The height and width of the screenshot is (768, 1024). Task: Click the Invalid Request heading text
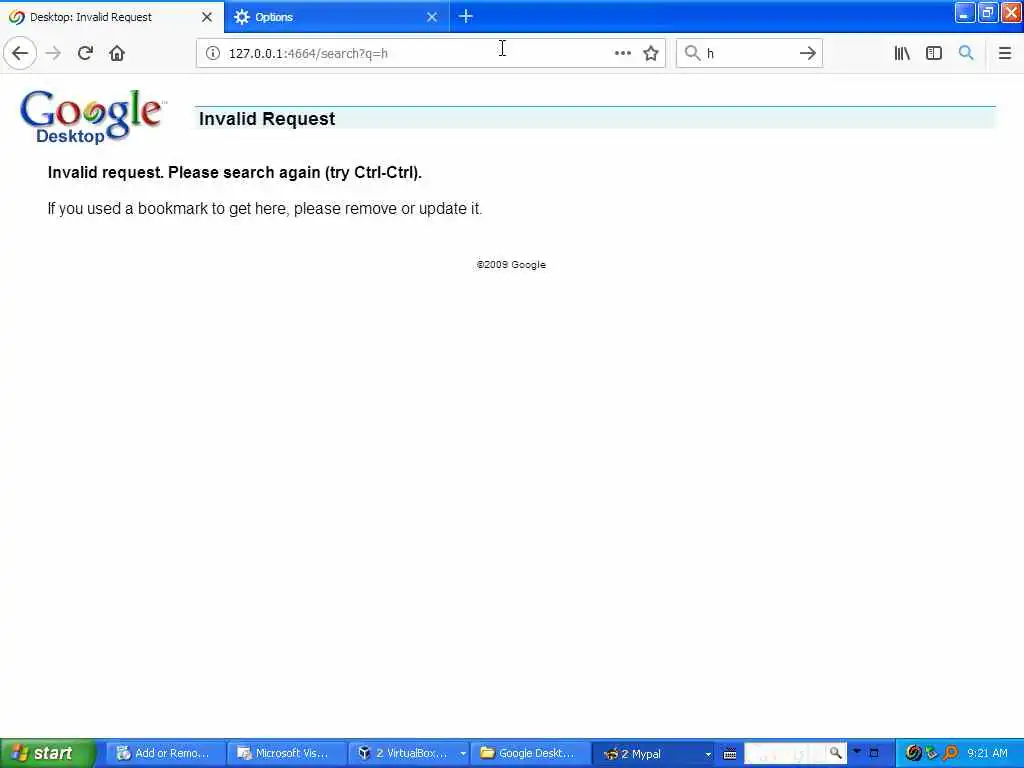point(266,119)
